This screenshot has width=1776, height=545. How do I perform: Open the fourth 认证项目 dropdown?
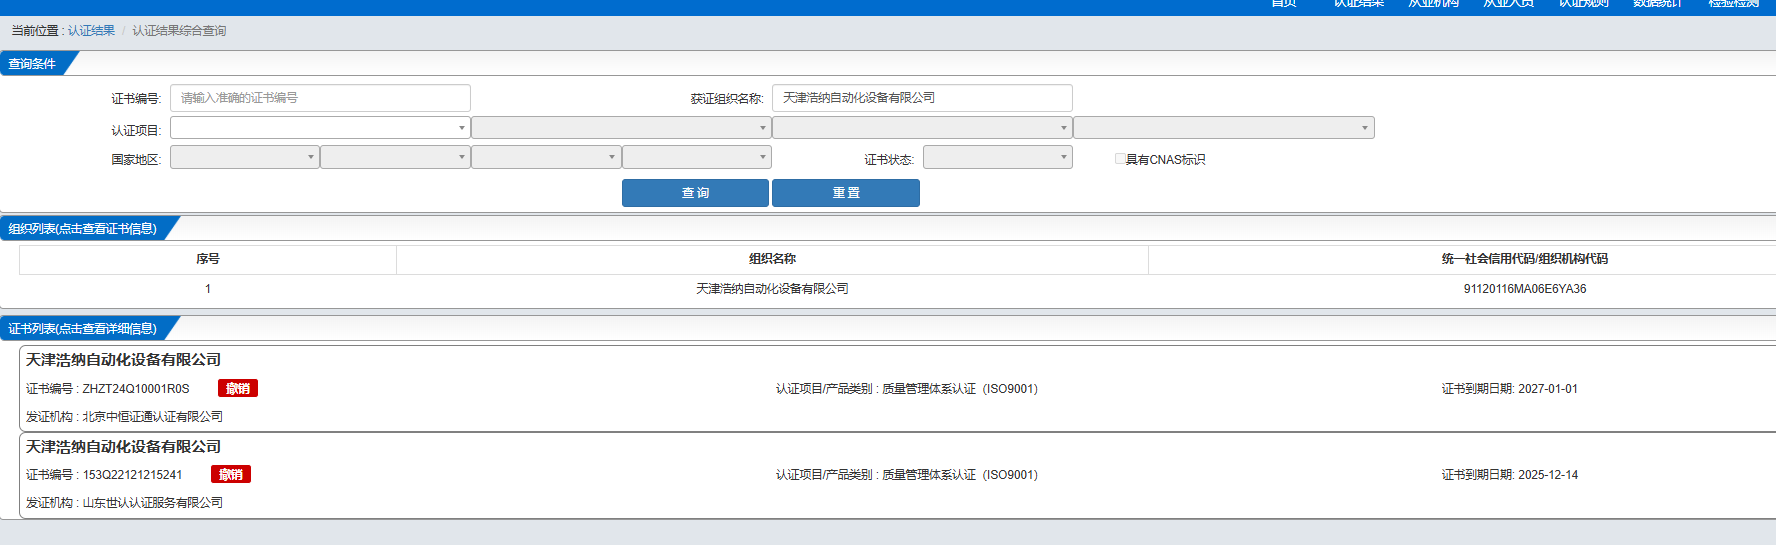[1224, 128]
